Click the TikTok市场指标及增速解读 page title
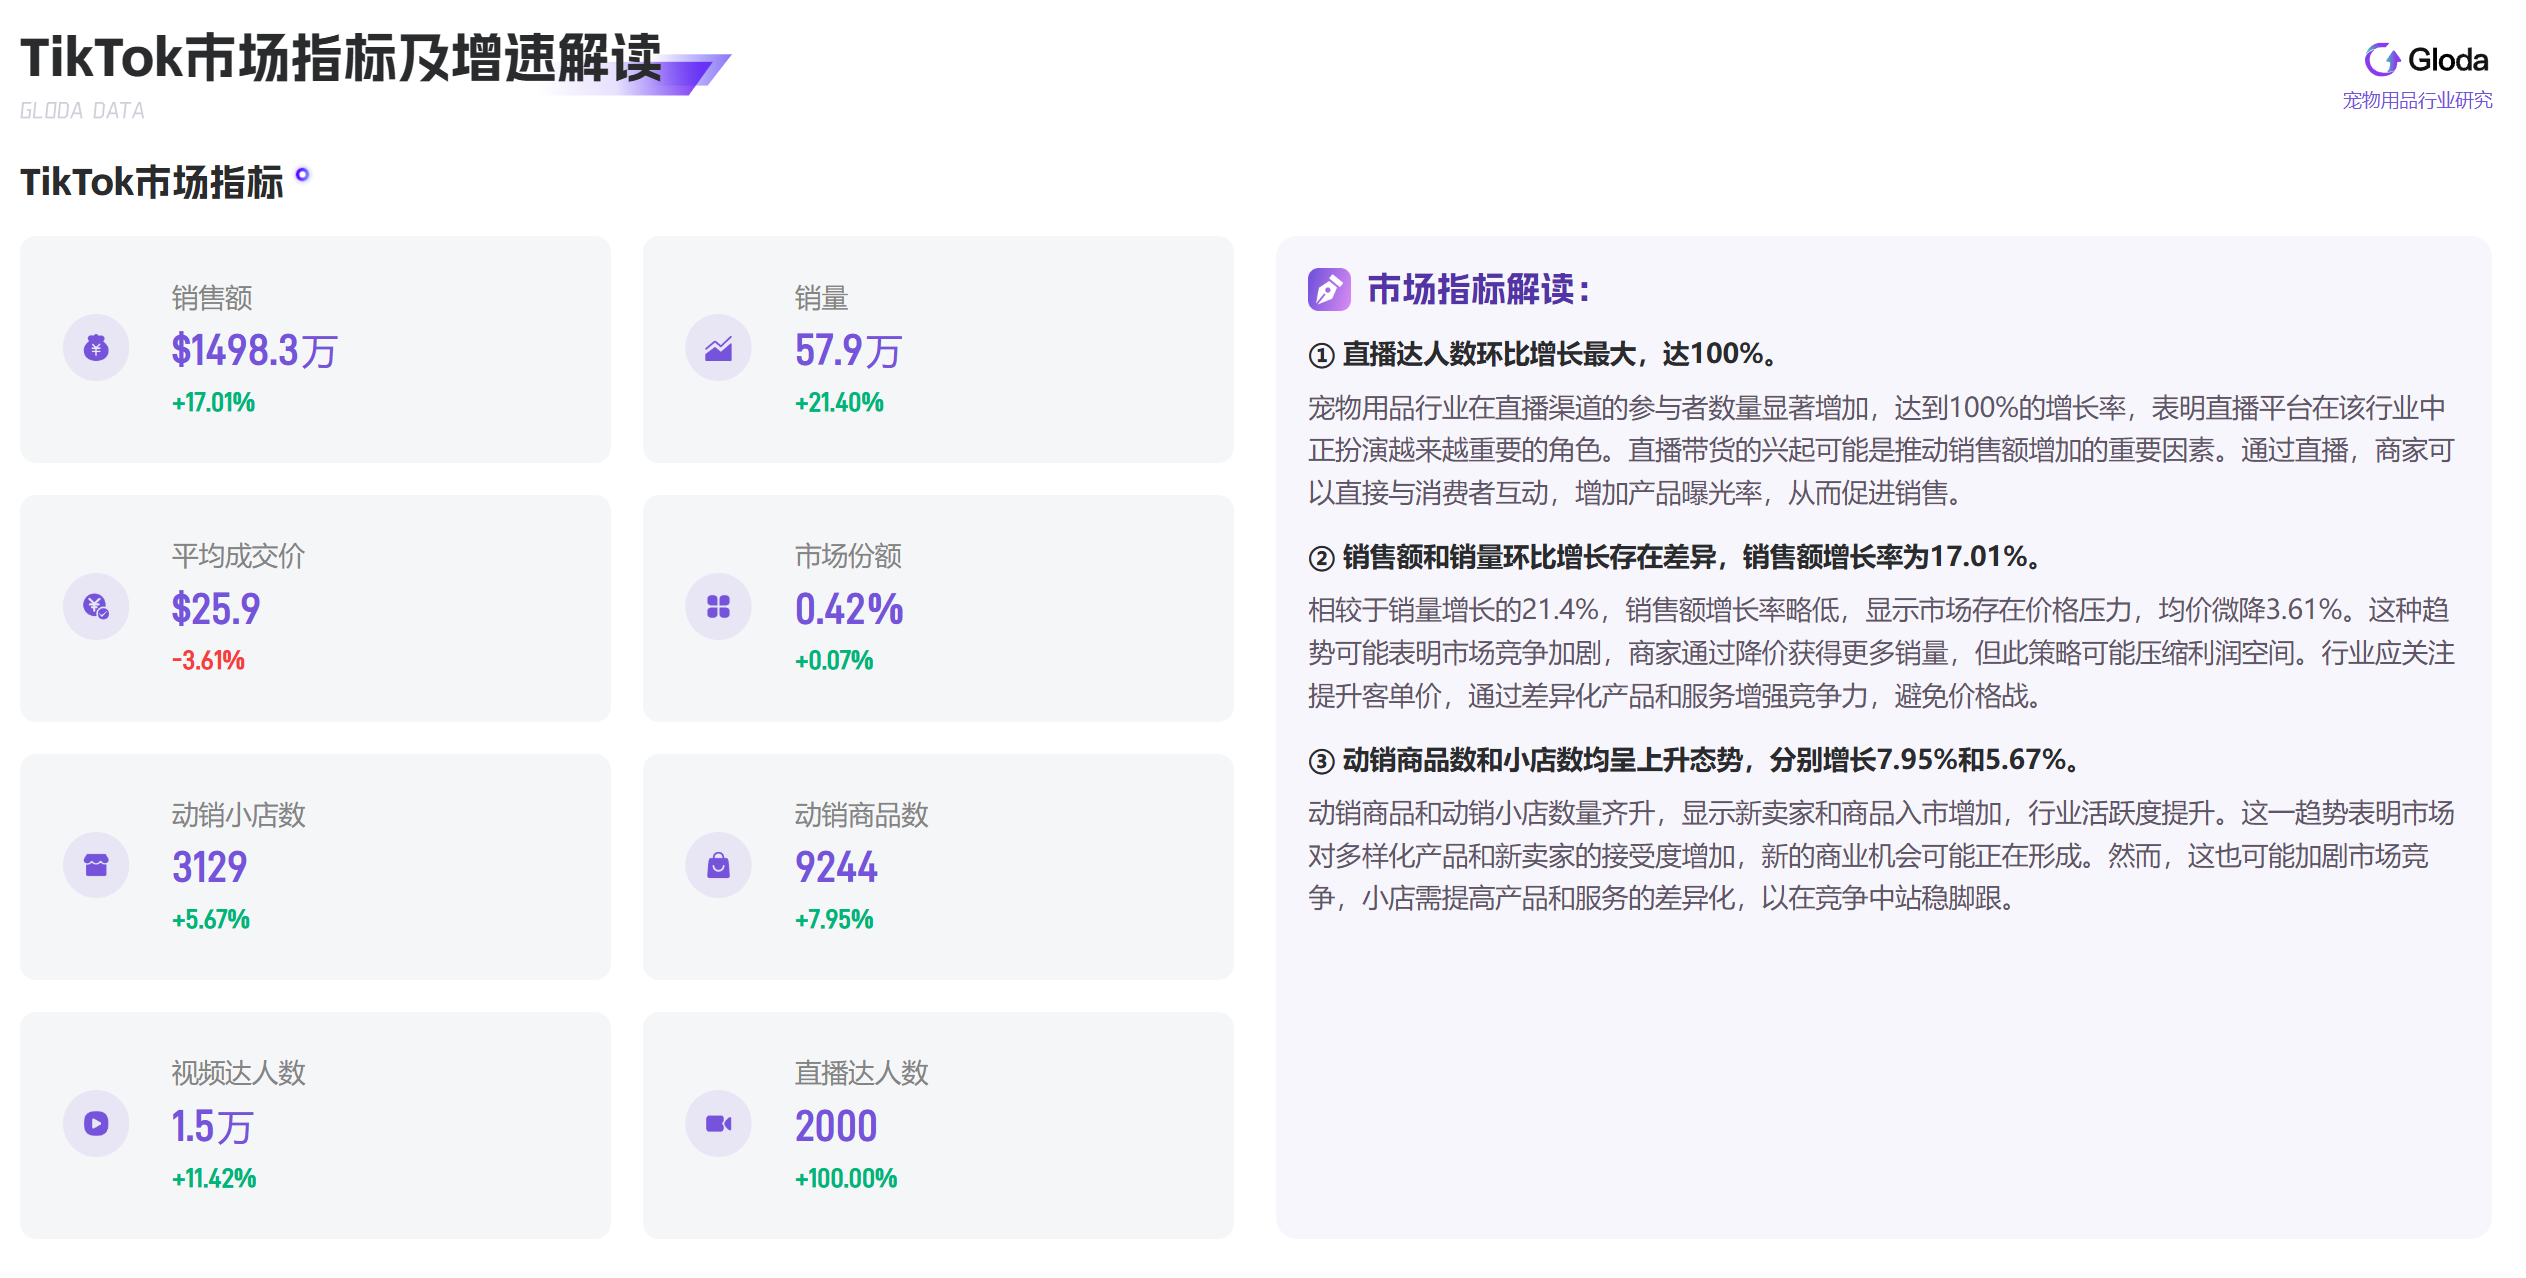This screenshot has width=2526, height=1278. click(342, 57)
